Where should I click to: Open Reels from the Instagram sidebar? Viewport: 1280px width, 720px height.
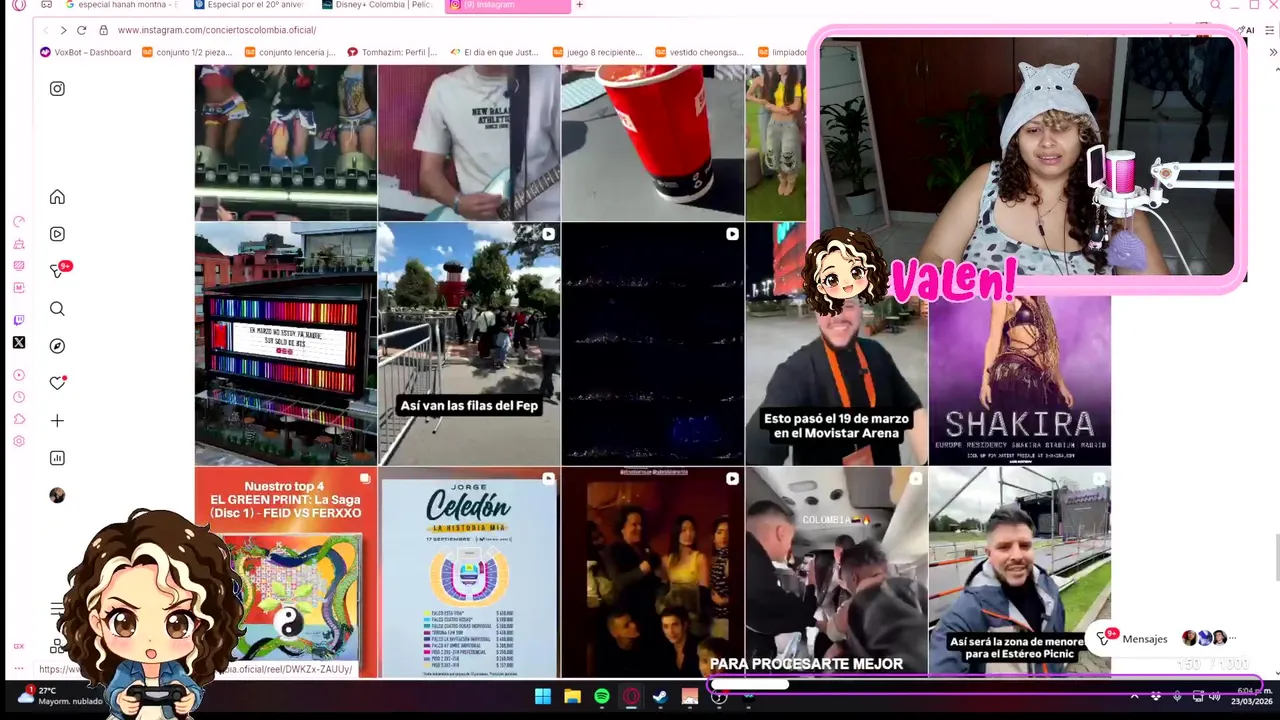tap(57, 234)
